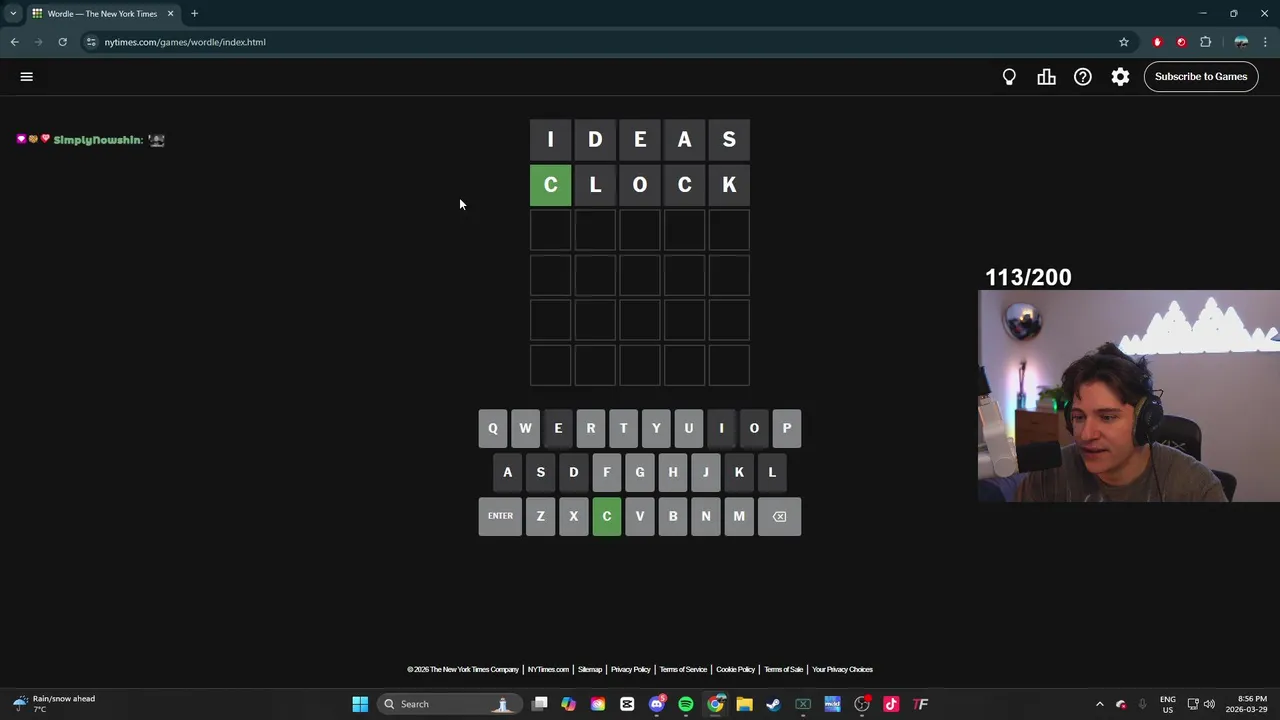Open CapCut from the taskbar
1280x720 pixels.
pos(627,704)
